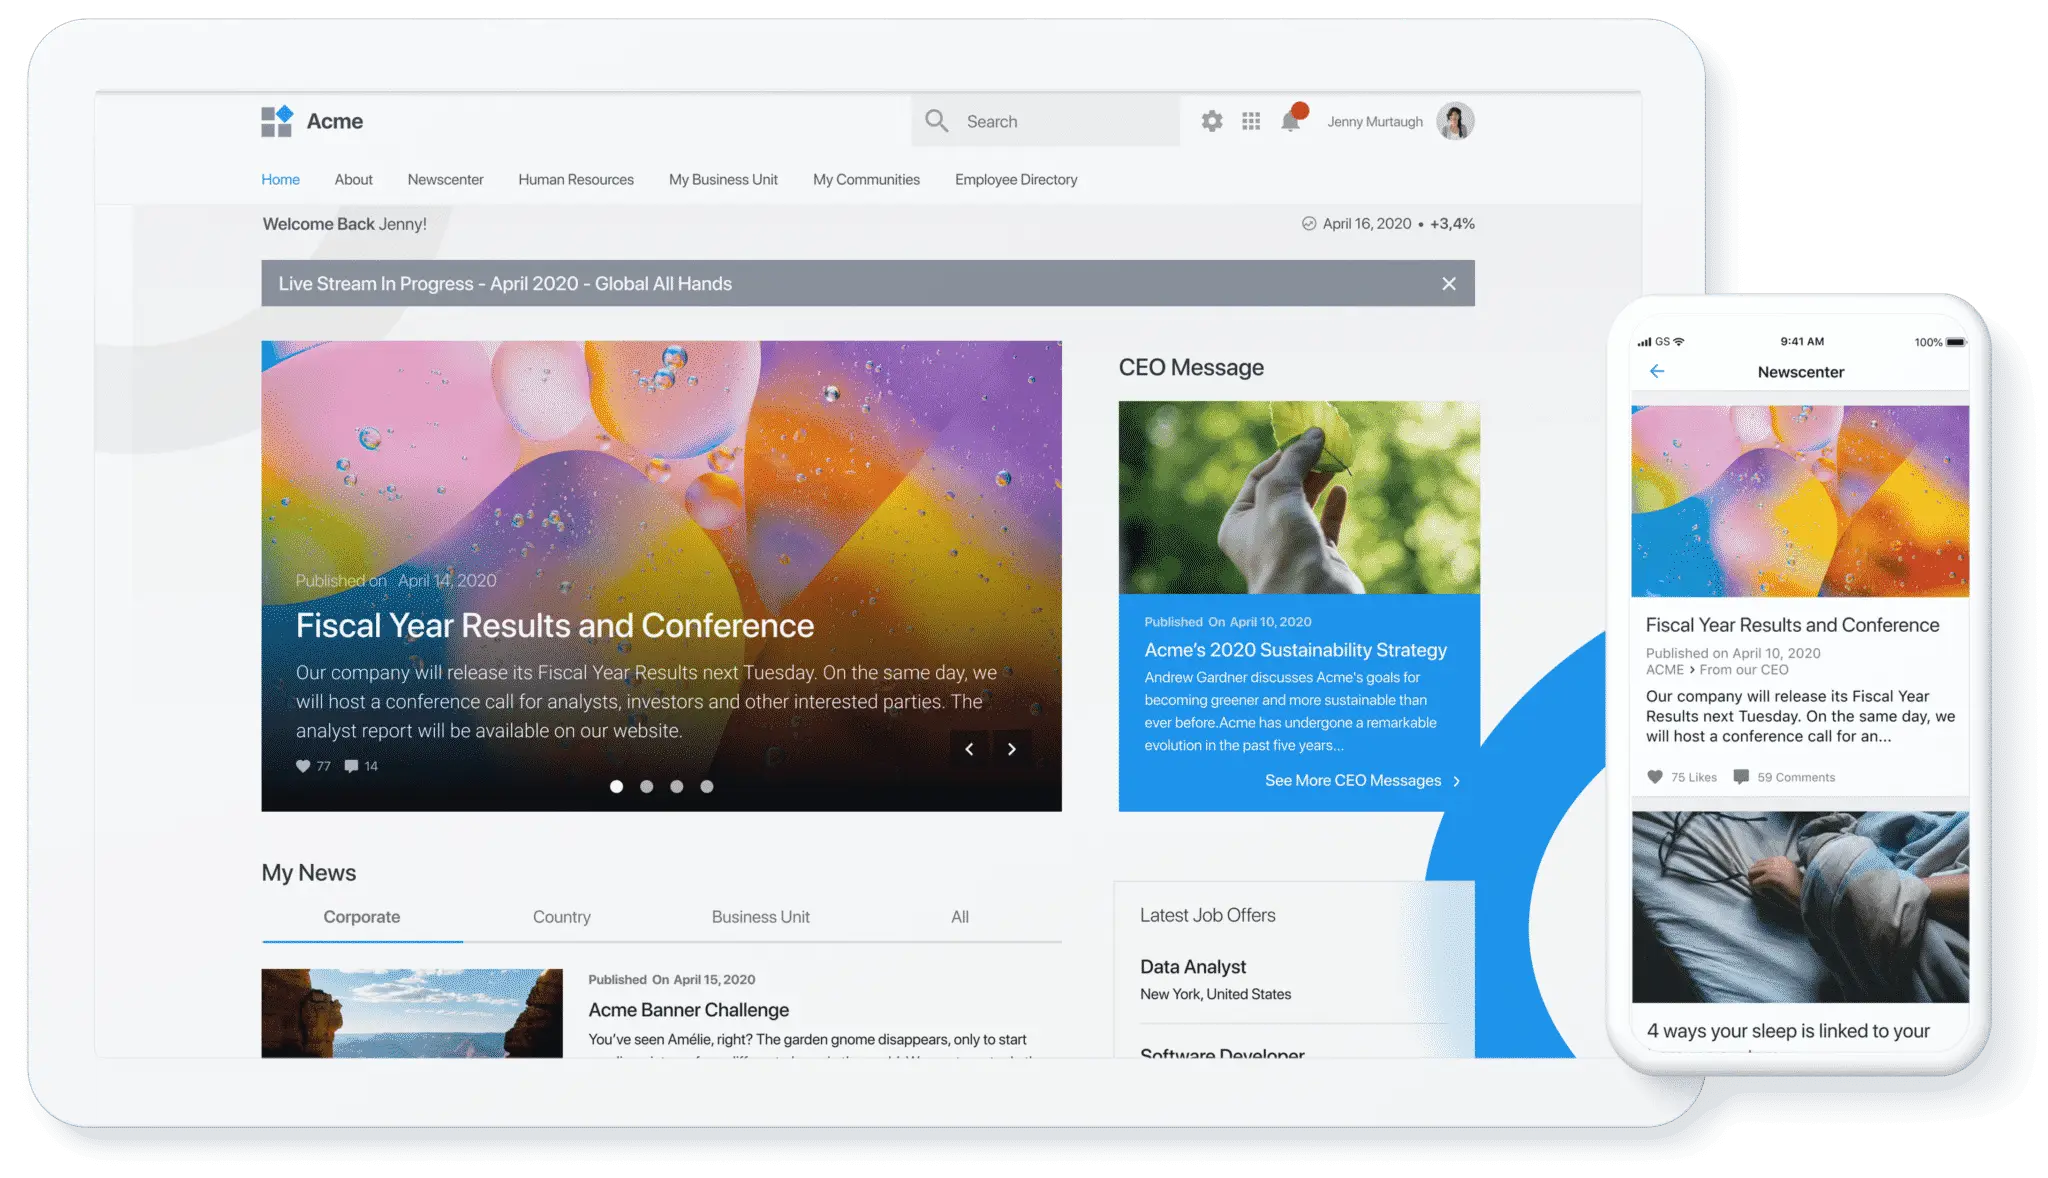Click the search magnifier icon
This screenshot has width=2048, height=1178.
point(936,121)
